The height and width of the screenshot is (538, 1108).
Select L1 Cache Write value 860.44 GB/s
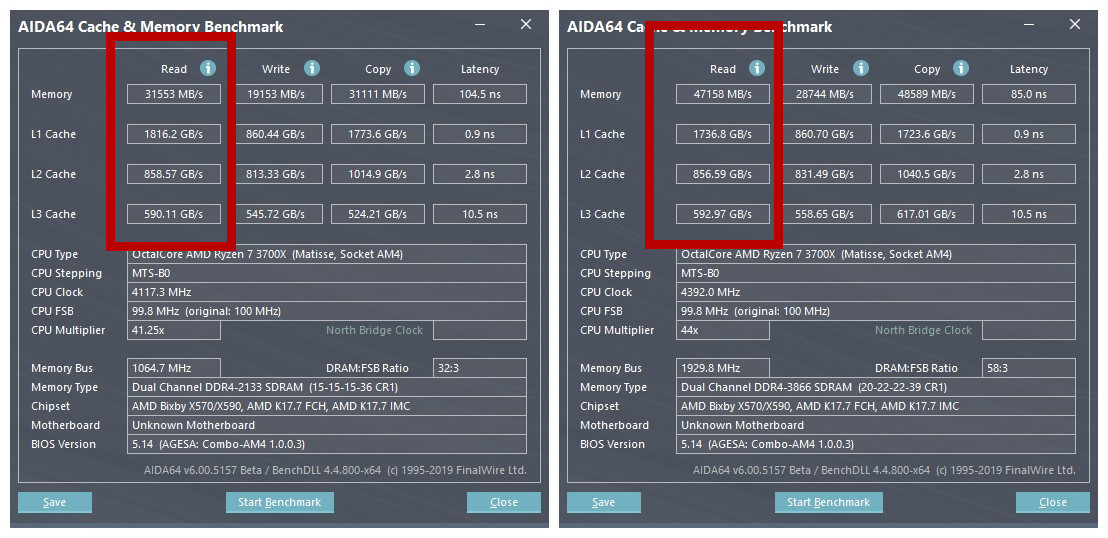tap(276, 134)
